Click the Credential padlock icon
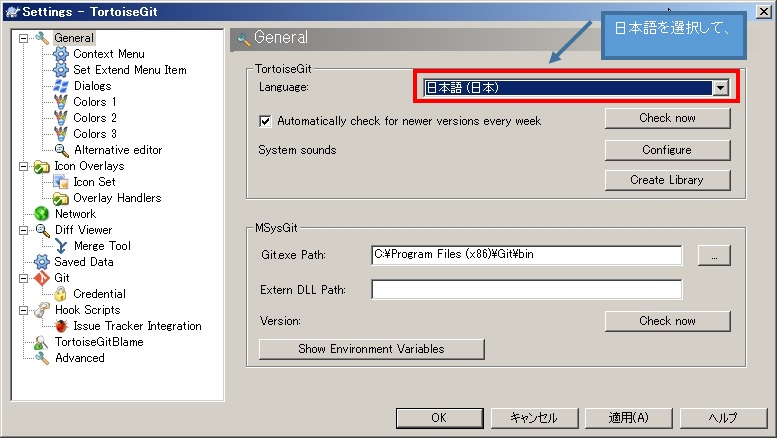Image resolution: width=777 pixels, height=438 pixels. point(60,294)
